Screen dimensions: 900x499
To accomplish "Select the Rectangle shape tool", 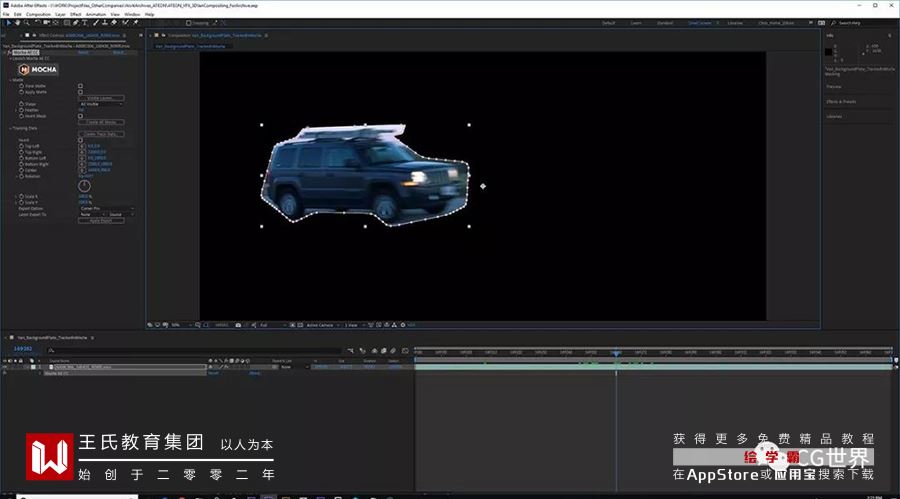I will coord(67,22).
